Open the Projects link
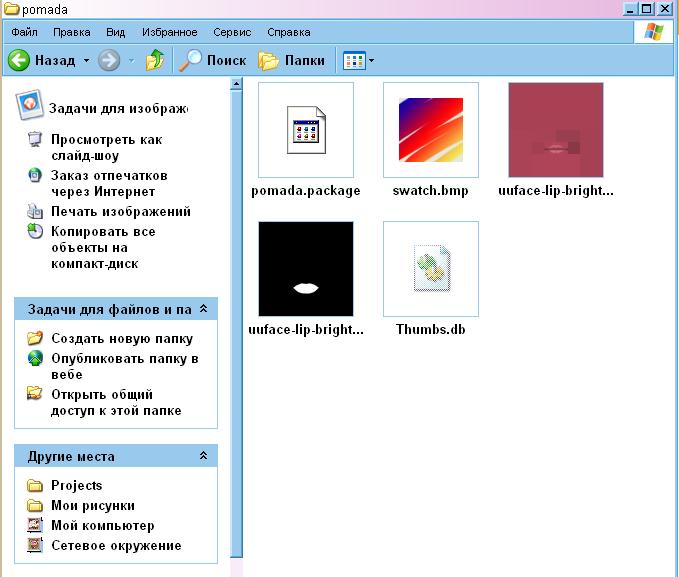Screen dimensions: 679x577 coord(77,486)
